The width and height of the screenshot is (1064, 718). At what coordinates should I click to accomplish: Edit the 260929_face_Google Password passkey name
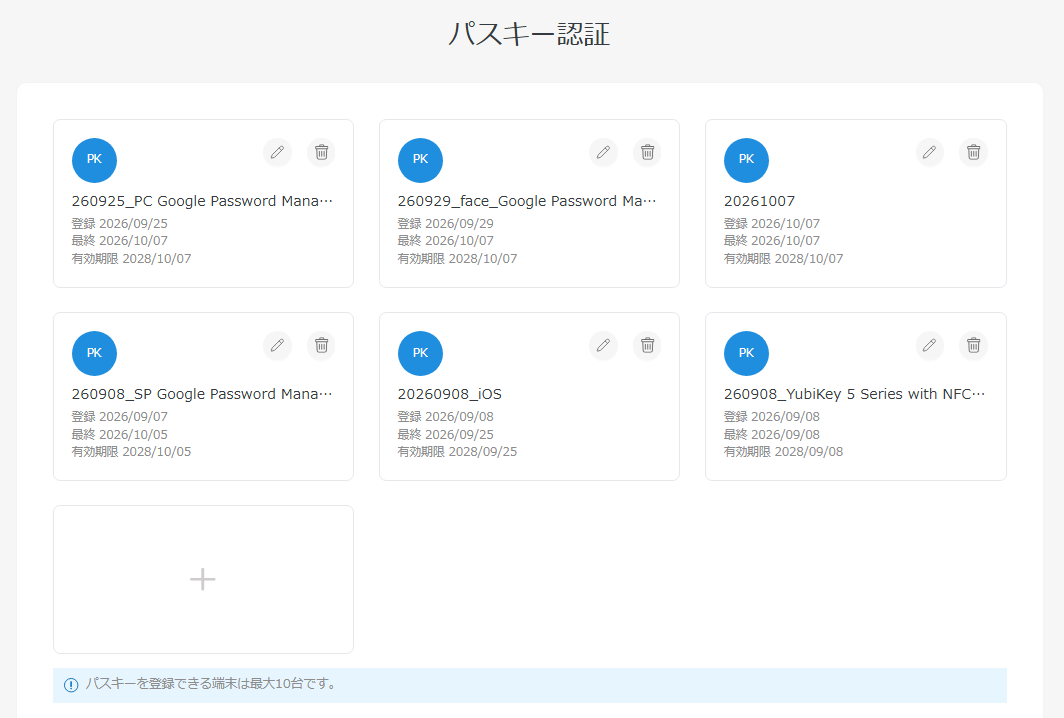point(603,152)
